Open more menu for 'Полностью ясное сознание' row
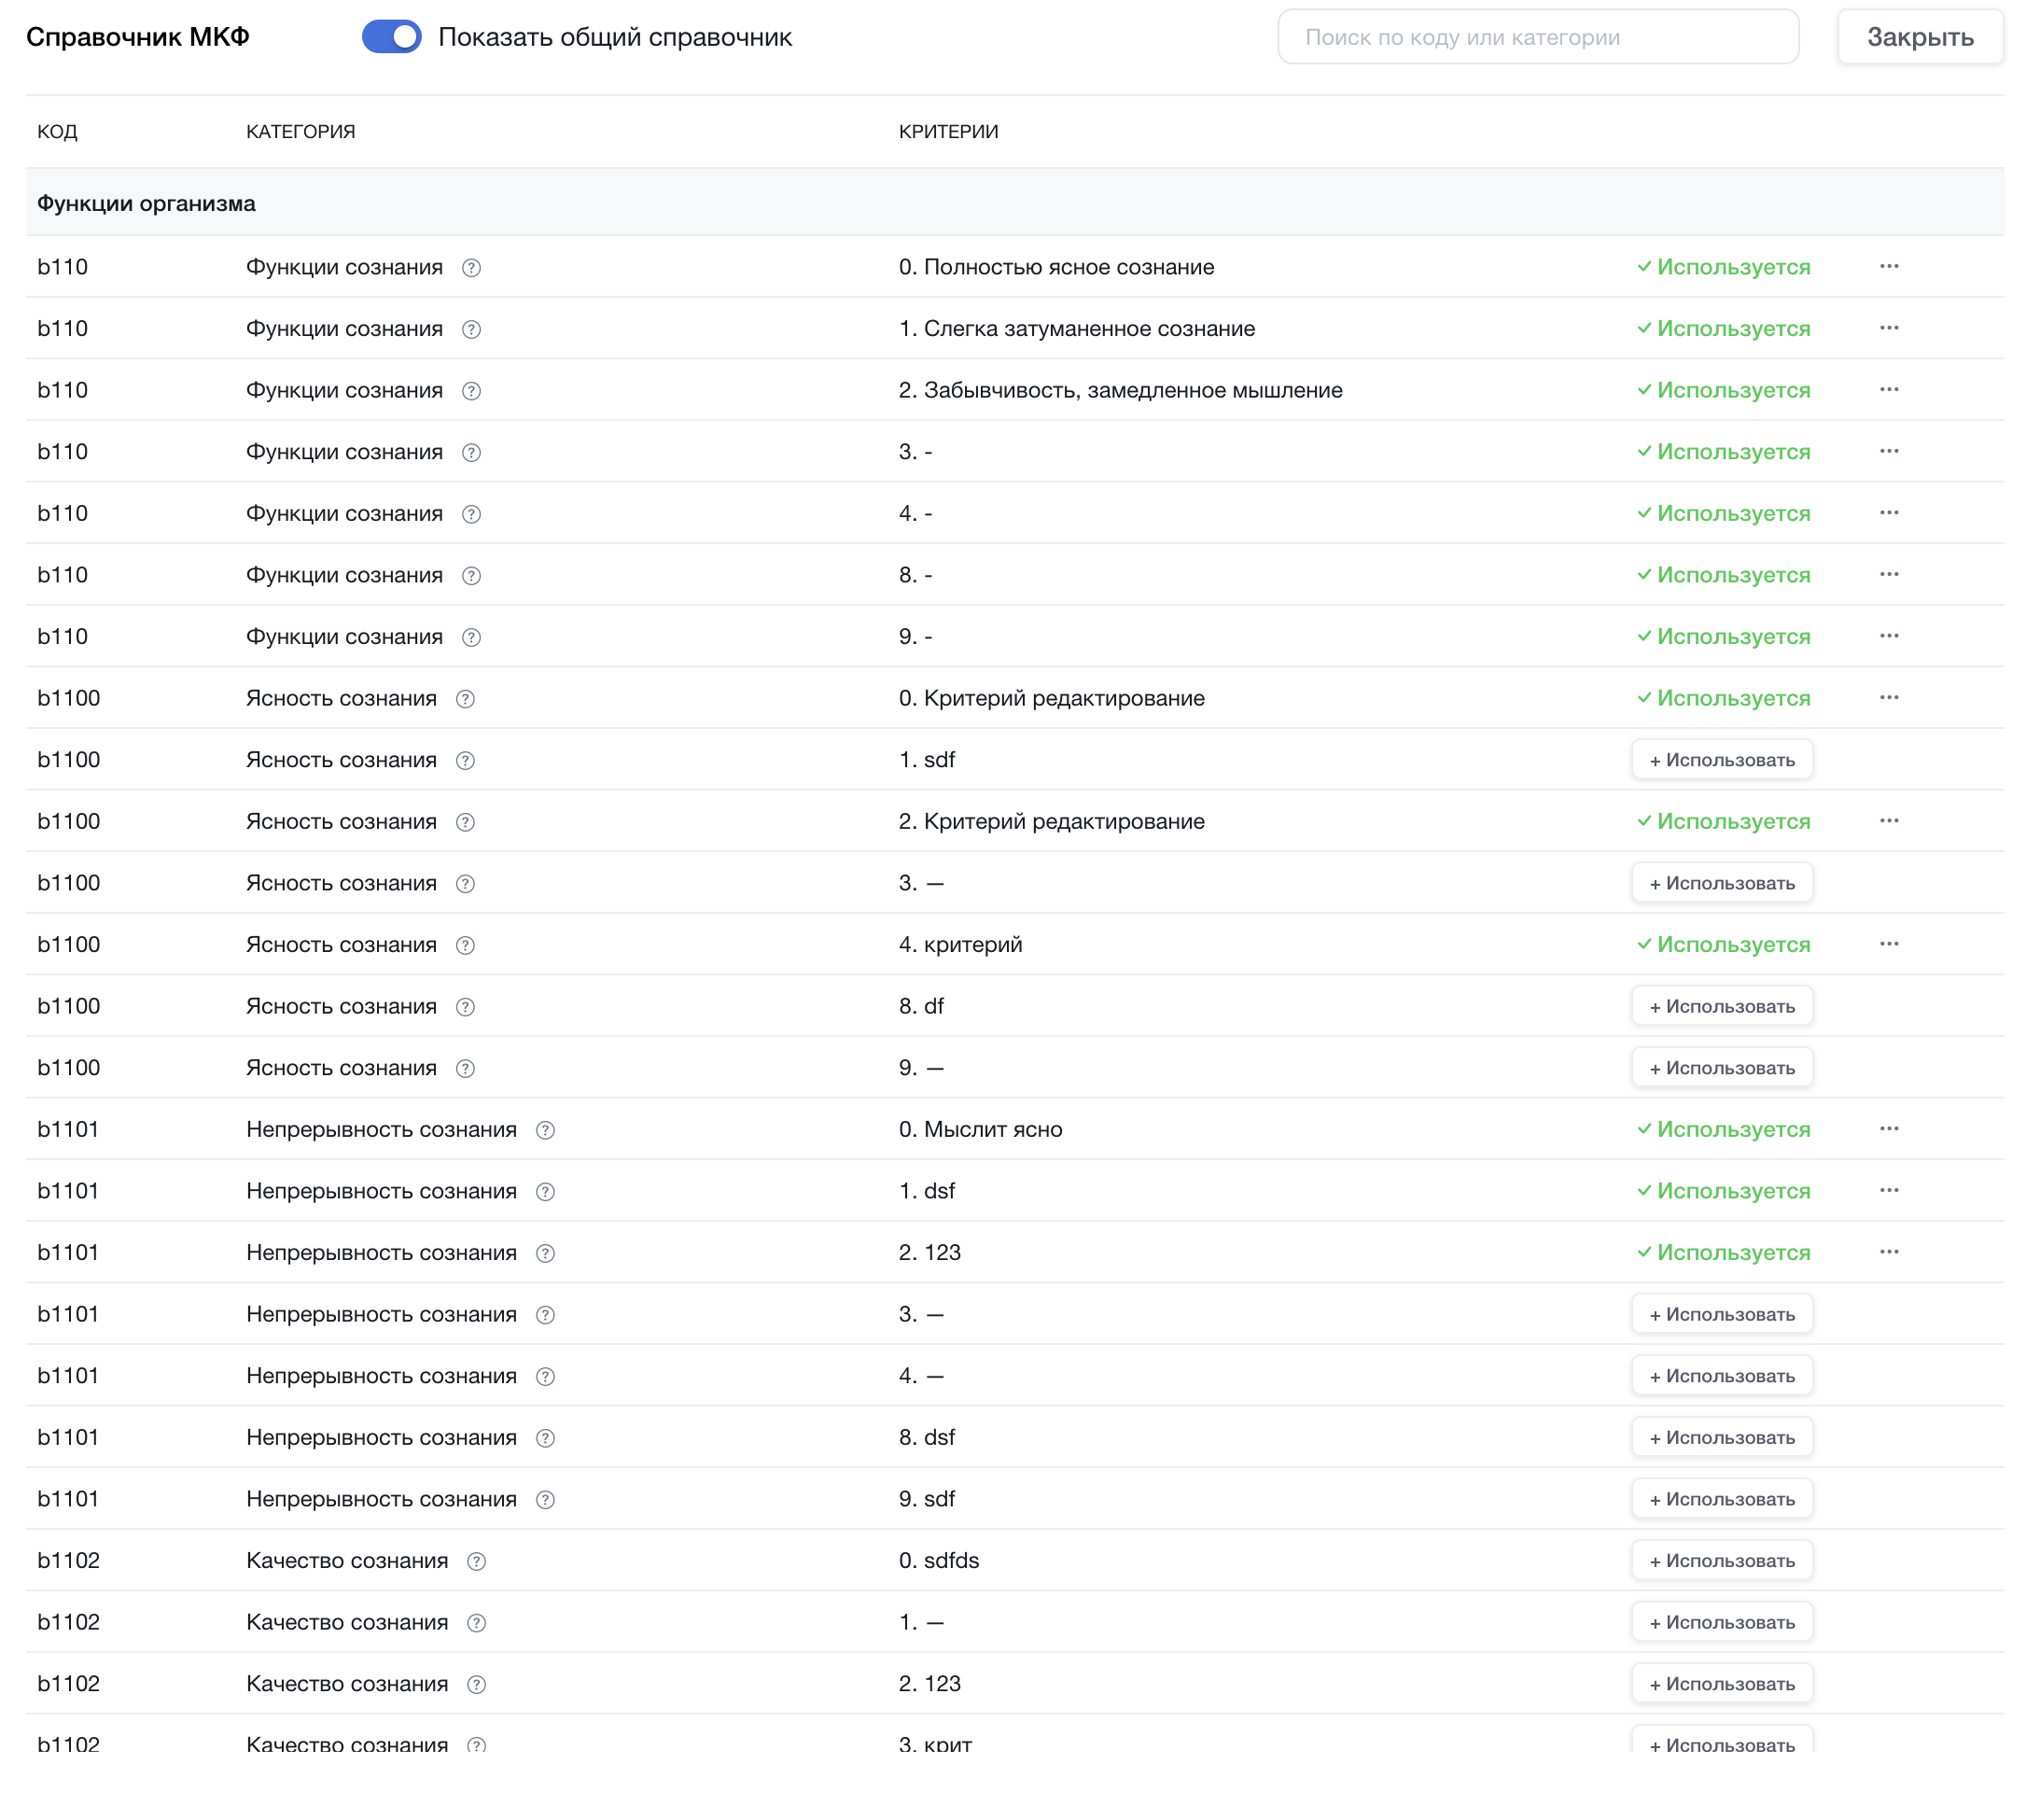Screen dimensions: 2040x1820 [1888, 267]
